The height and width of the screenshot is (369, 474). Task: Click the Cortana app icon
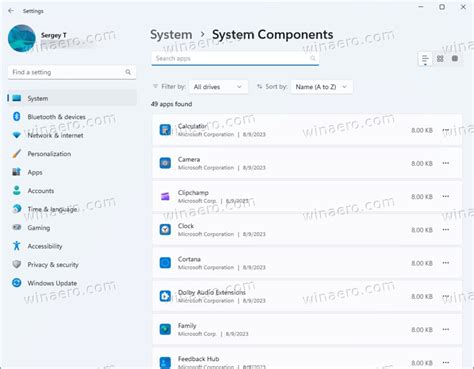click(165, 263)
